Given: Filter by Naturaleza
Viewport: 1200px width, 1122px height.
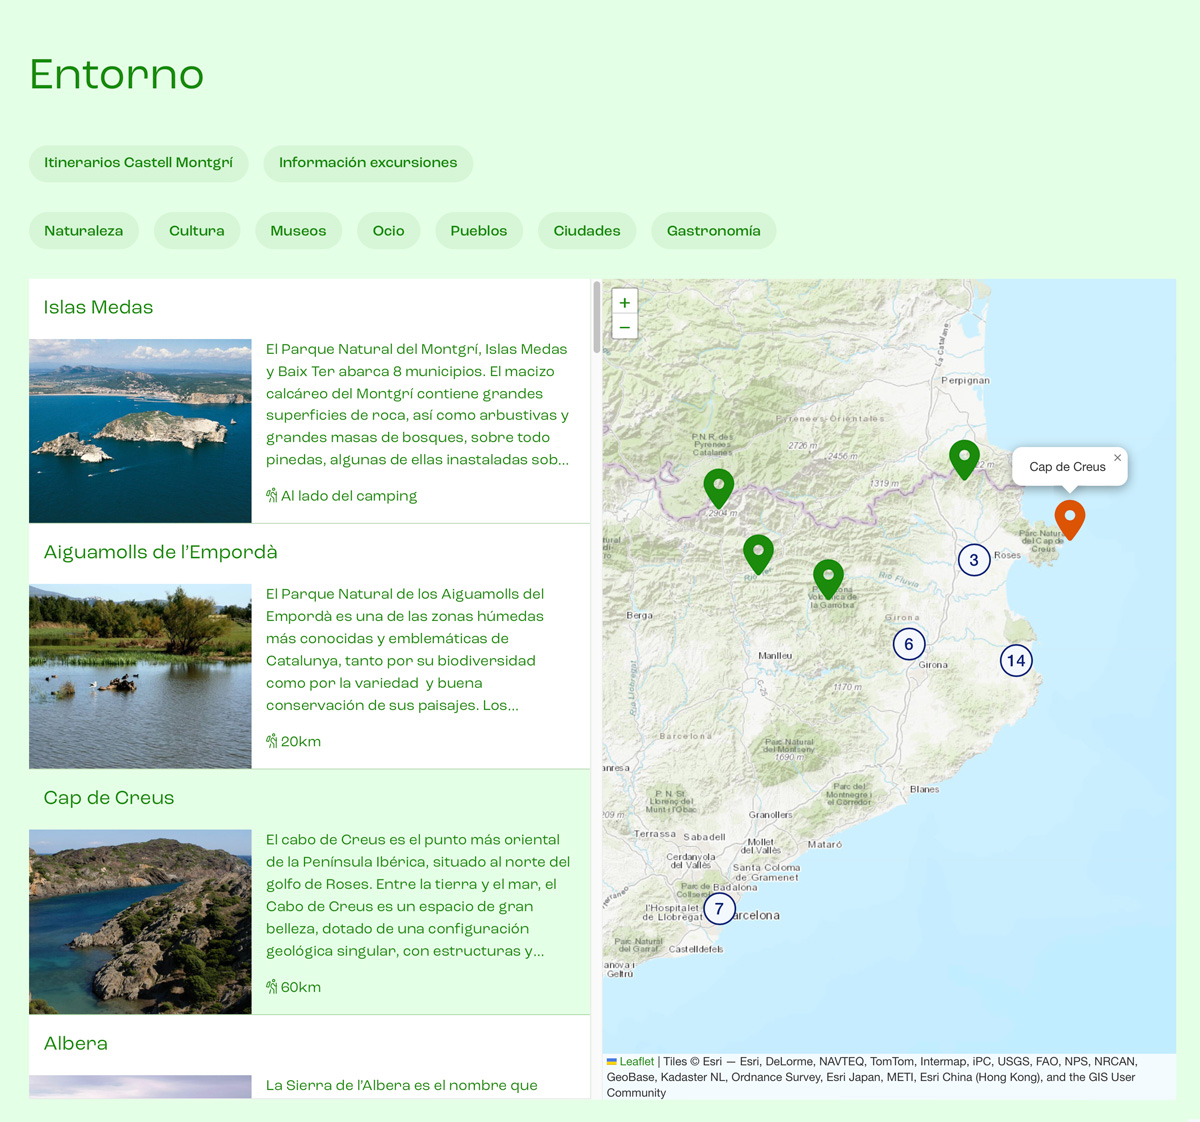Looking at the screenshot, I should [84, 231].
